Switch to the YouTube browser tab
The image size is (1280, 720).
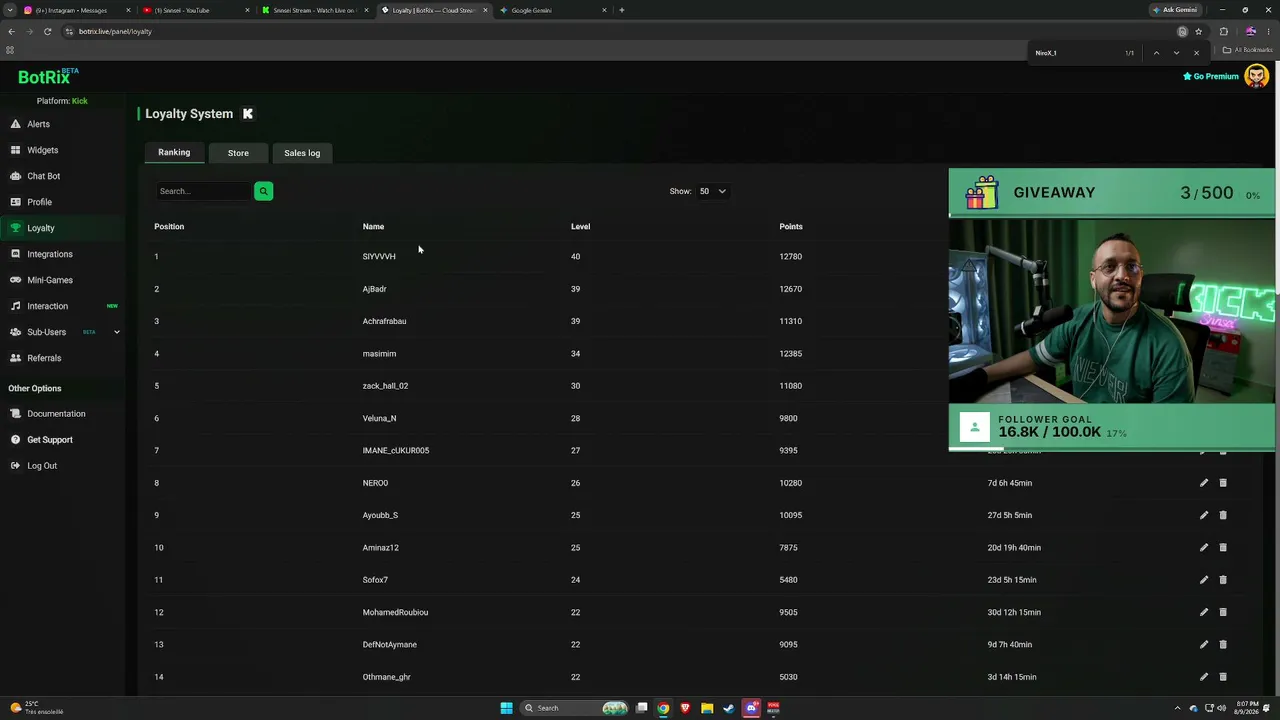[196, 10]
